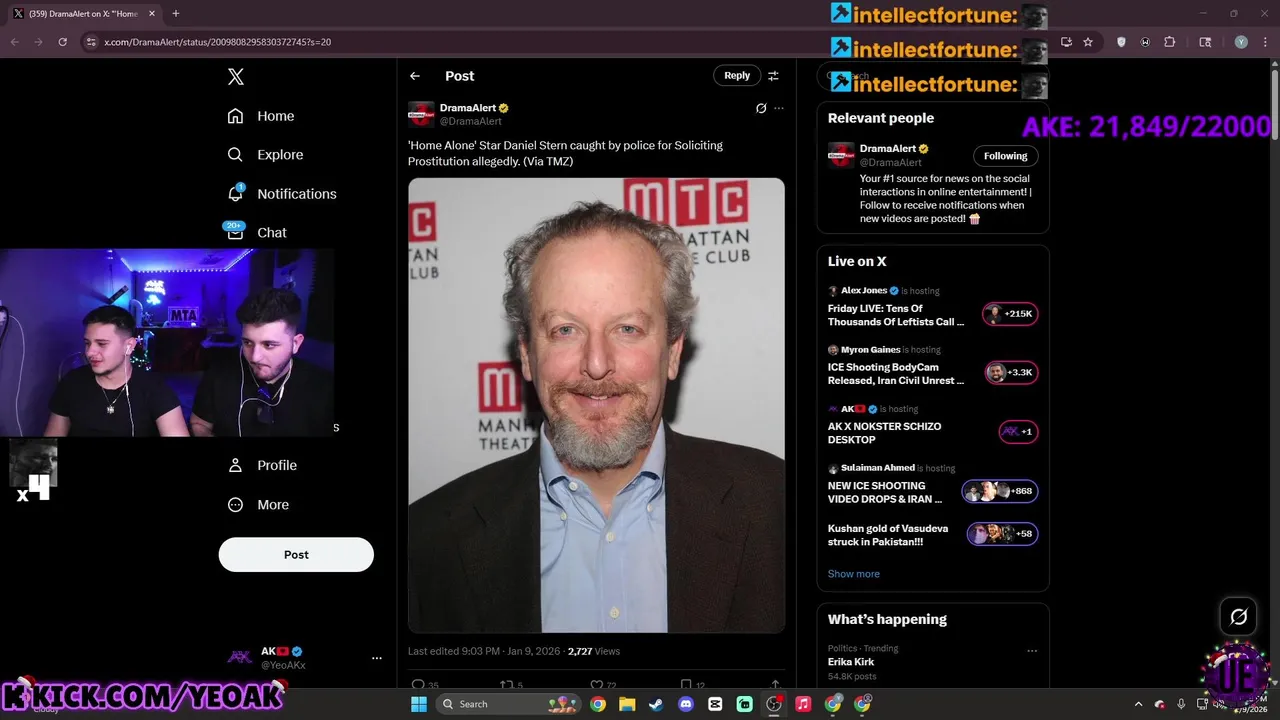This screenshot has width=1280, height=720.
Task: Click +868 listeners badge on Sulaiman Ahmed
Action: click(x=1000, y=491)
